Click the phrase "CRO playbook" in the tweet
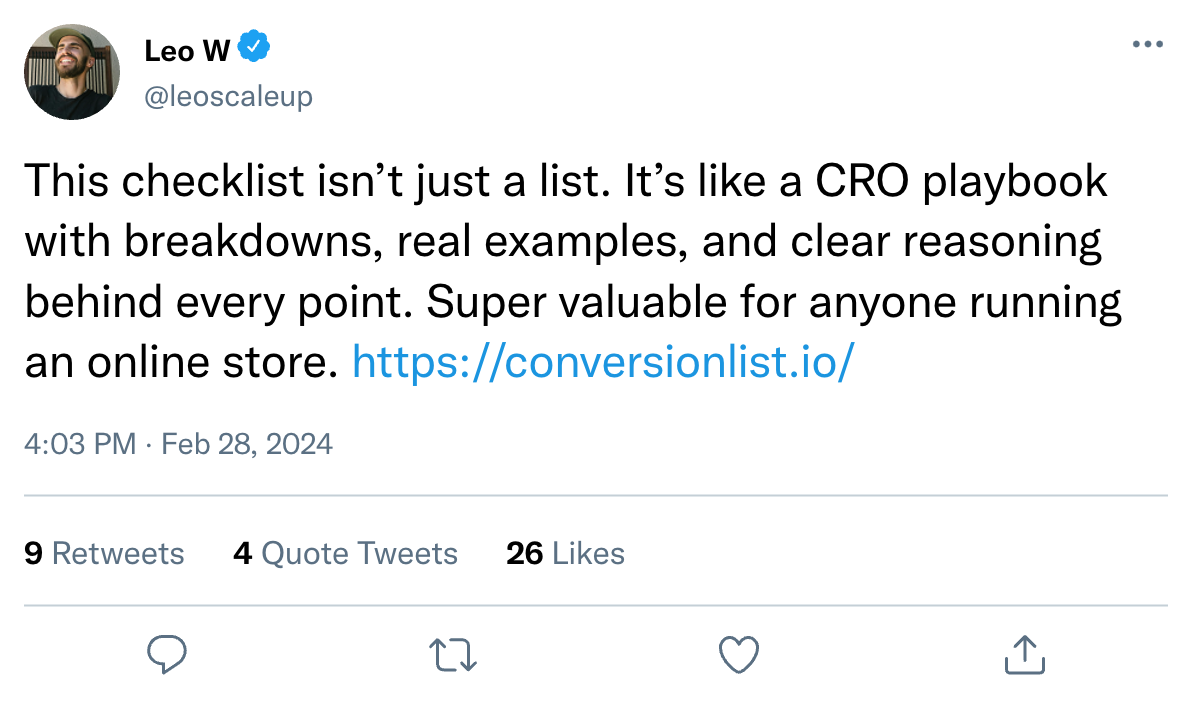The image size is (1192, 728). 961,182
